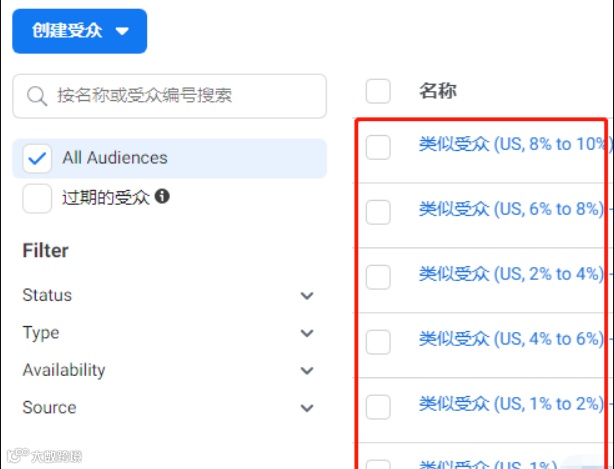Expand the Availability filter chevron
This screenshot has width=614, height=469.
pyautogui.click(x=307, y=370)
